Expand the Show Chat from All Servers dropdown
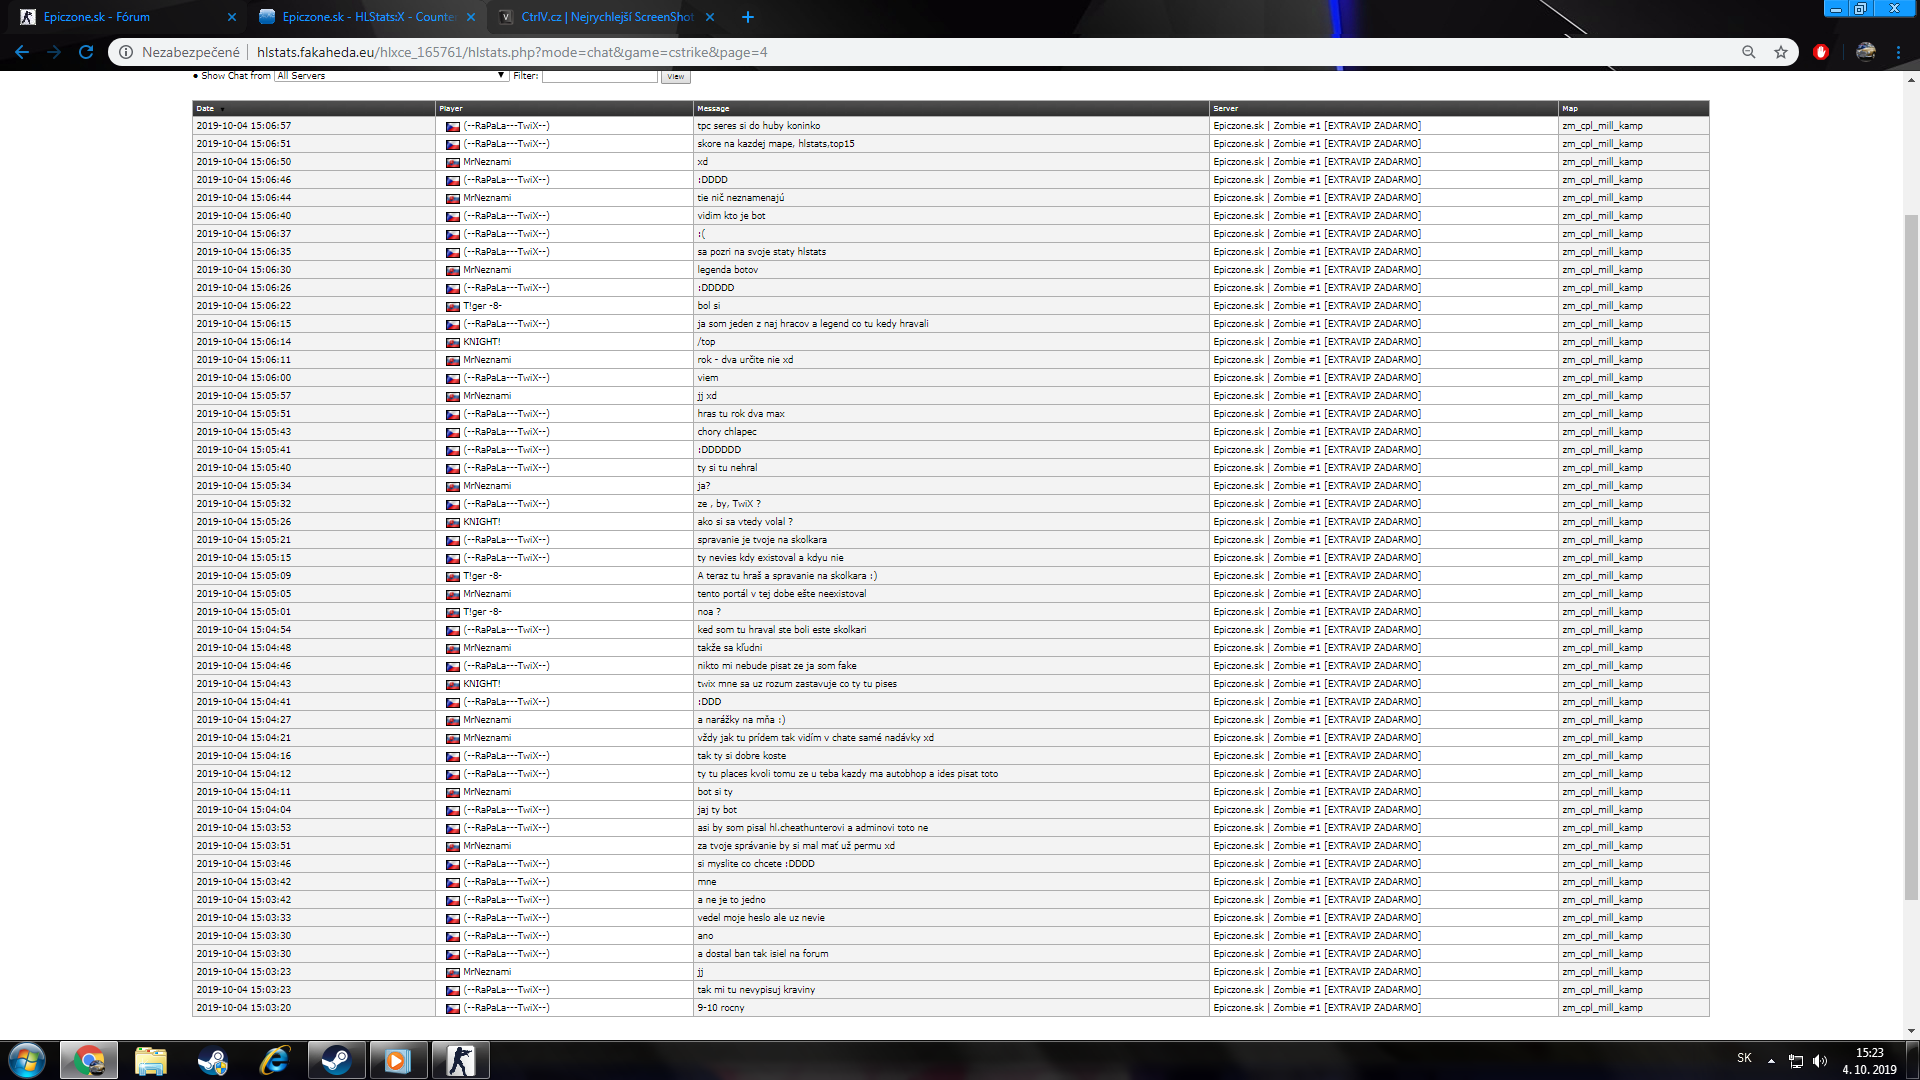 tap(391, 76)
